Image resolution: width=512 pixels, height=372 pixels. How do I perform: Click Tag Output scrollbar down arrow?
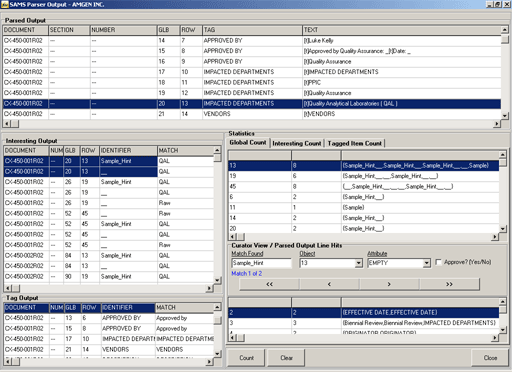(217, 353)
